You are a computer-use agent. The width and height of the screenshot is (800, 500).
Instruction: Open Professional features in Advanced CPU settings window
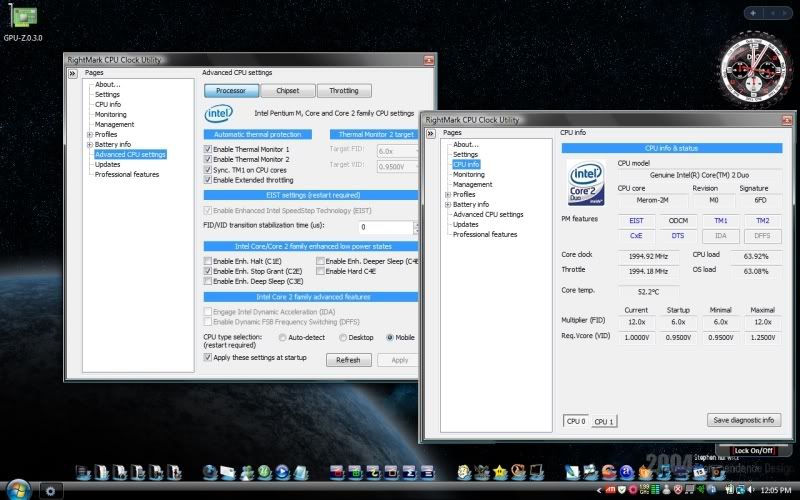click(x=127, y=174)
